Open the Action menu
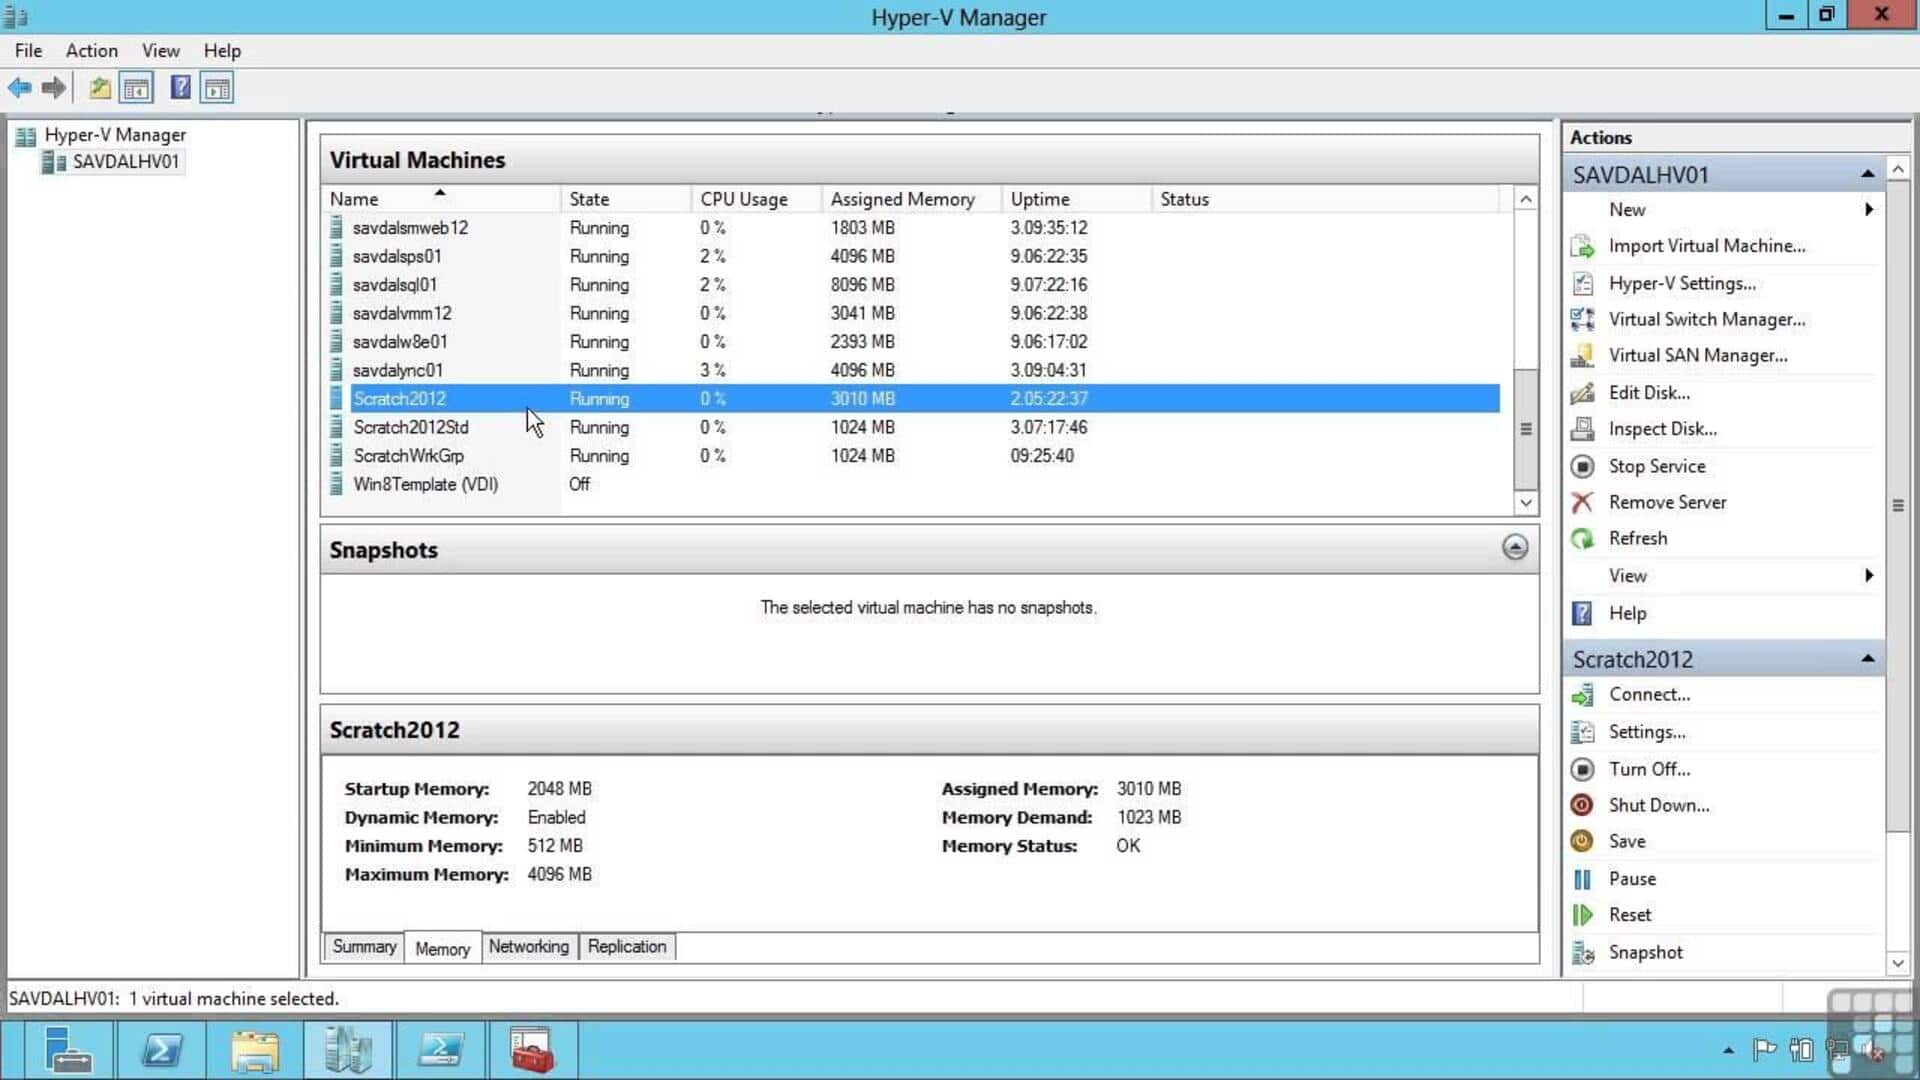 (x=92, y=51)
